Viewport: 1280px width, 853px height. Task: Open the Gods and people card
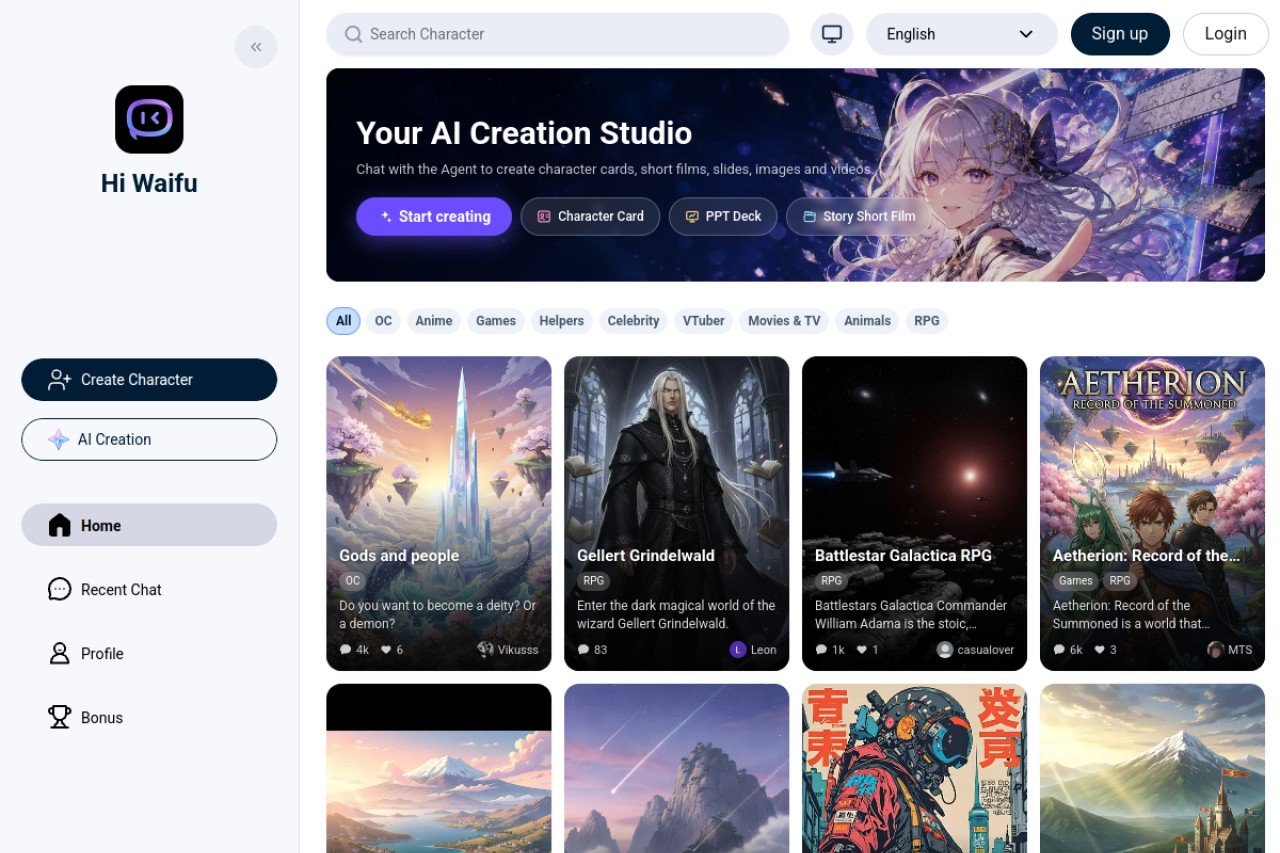[438, 513]
